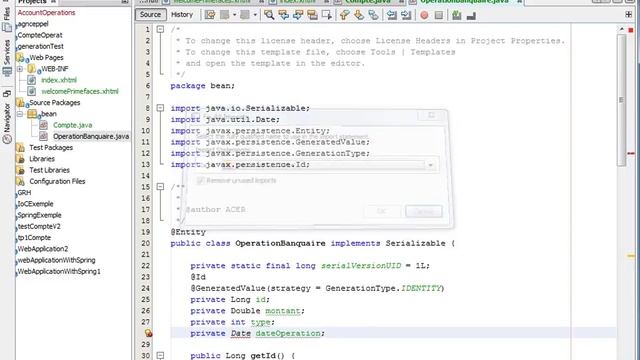Select WebApplicationWithSpring1 project
This screenshot has width=640, height=360.
[x=59, y=271]
